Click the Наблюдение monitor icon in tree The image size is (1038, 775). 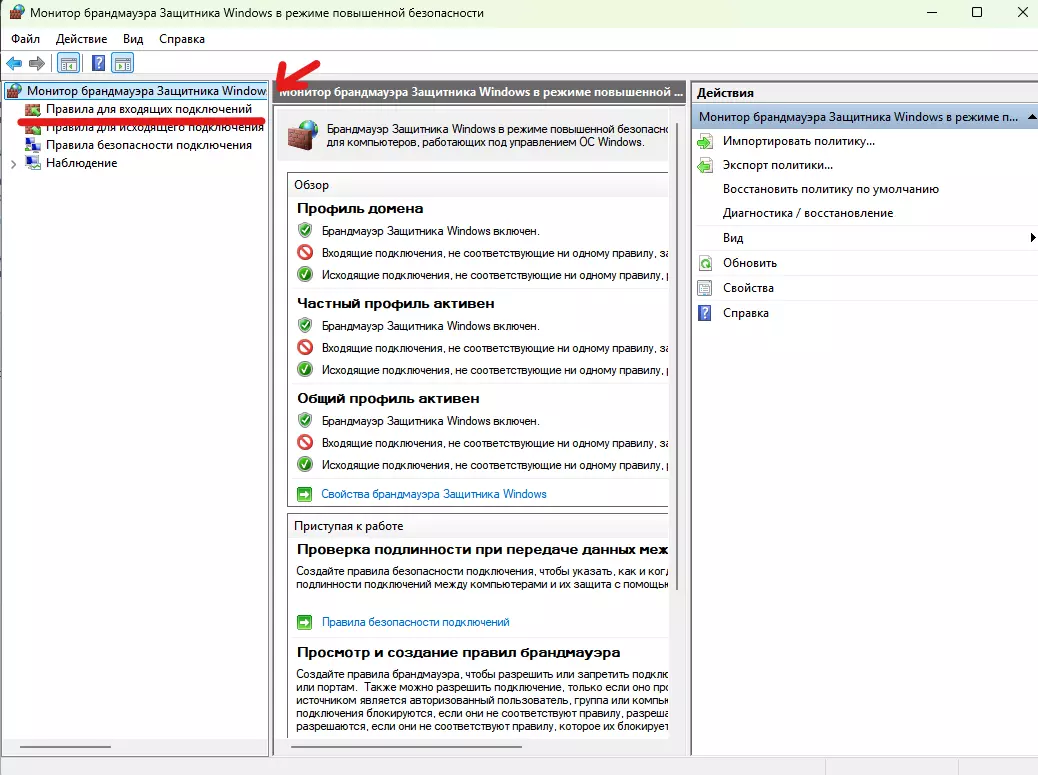32,163
